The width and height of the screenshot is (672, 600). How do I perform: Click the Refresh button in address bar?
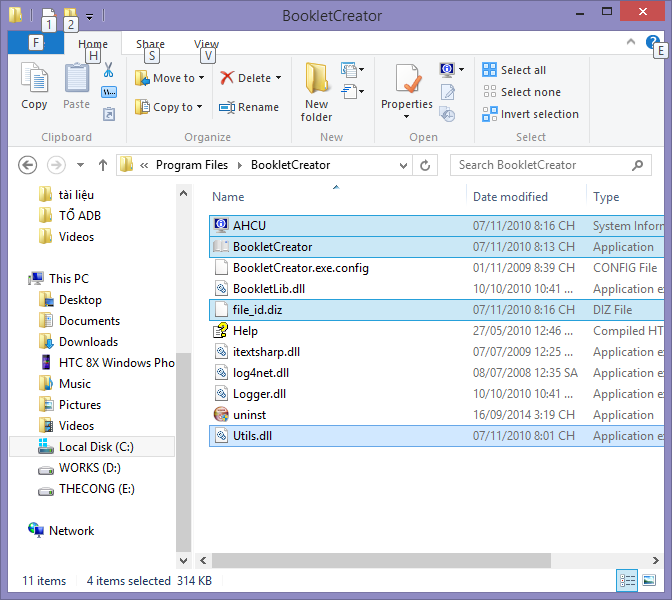coord(425,165)
